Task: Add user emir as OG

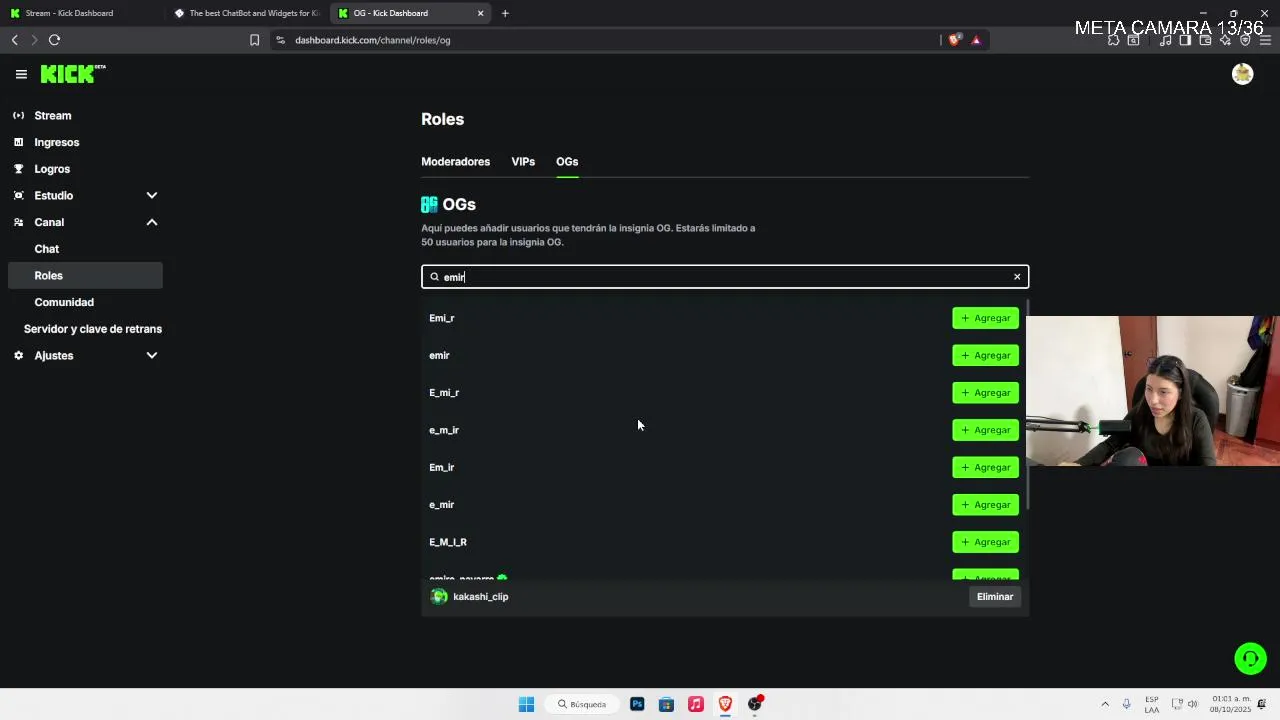Action: pos(985,355)
